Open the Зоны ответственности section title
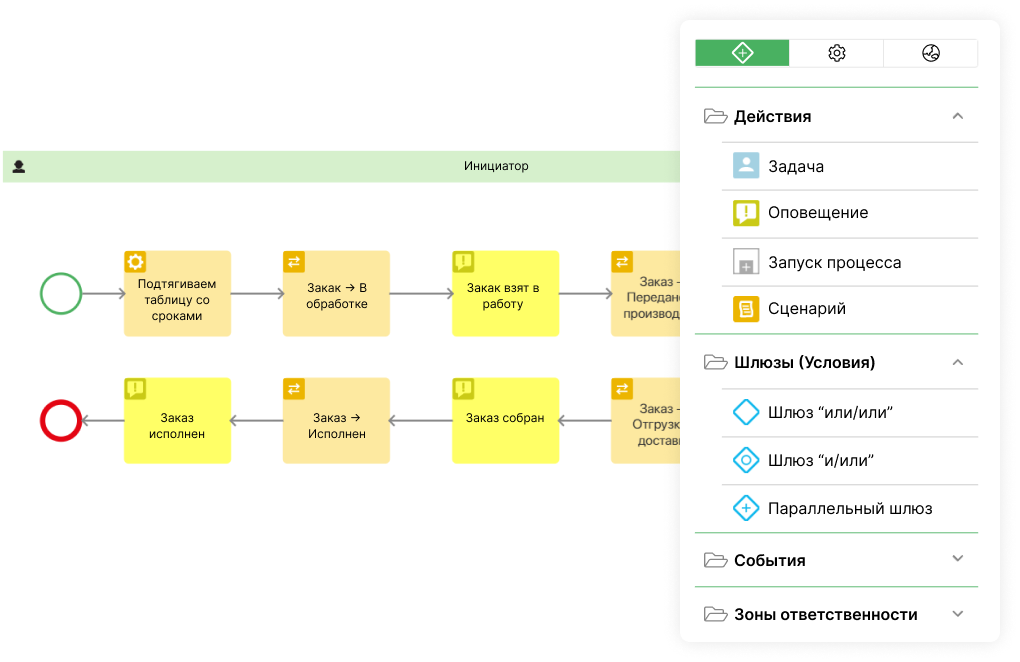This screenshot has height=662, width=1020. point(826,615)
